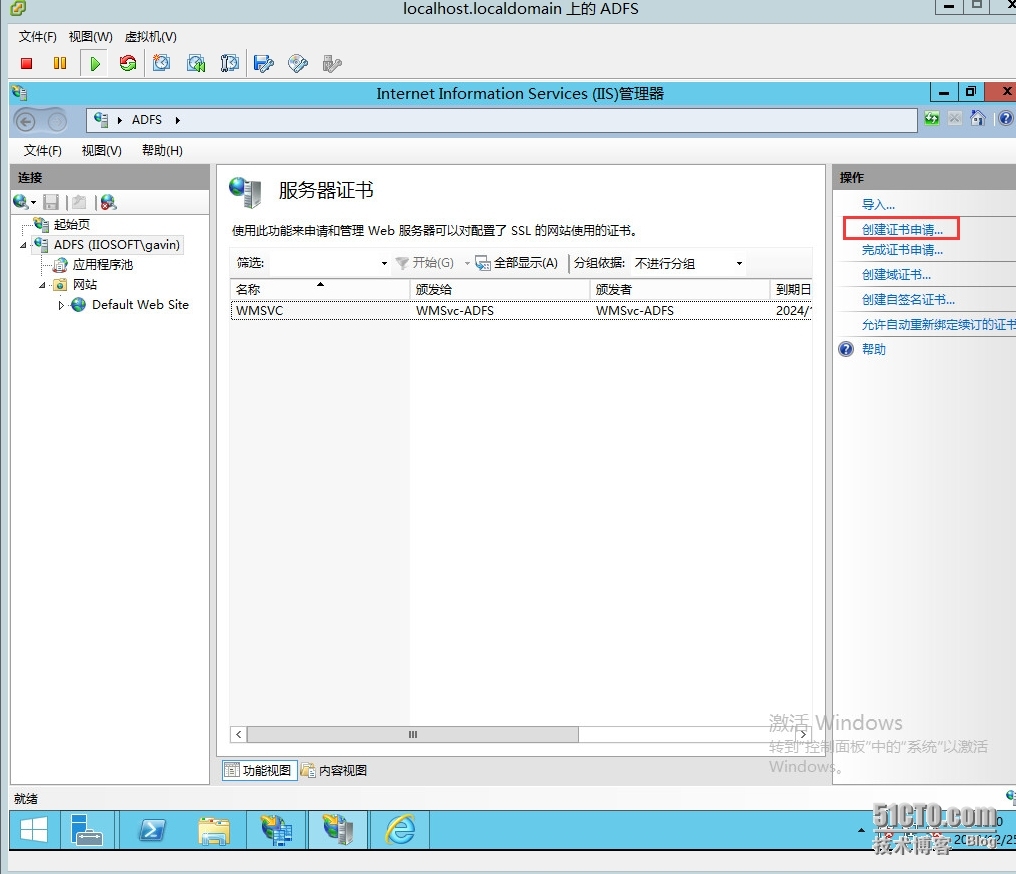Open the 筛选 filter dropdown
Image resolution: width=1016 pixels, height=874 pixels.
pos(384,263)
